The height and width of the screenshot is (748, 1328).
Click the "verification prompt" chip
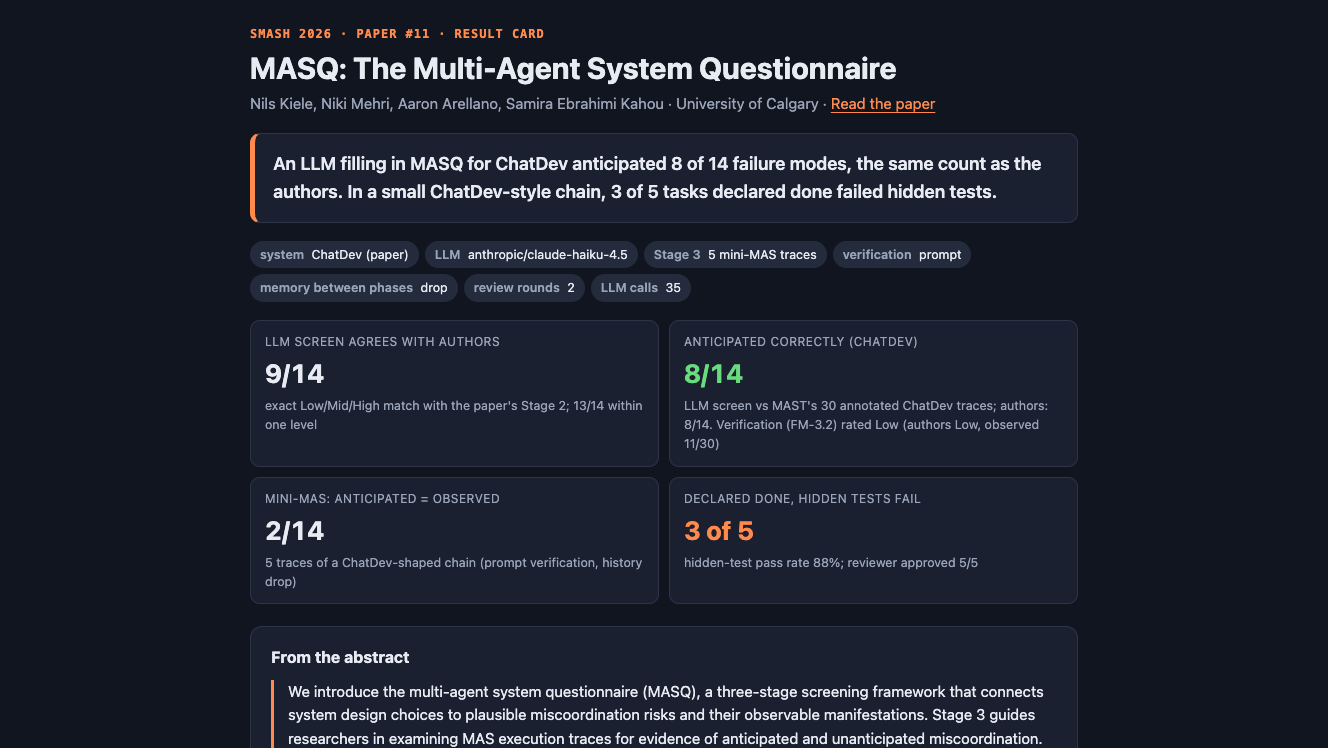pos(902,255)
